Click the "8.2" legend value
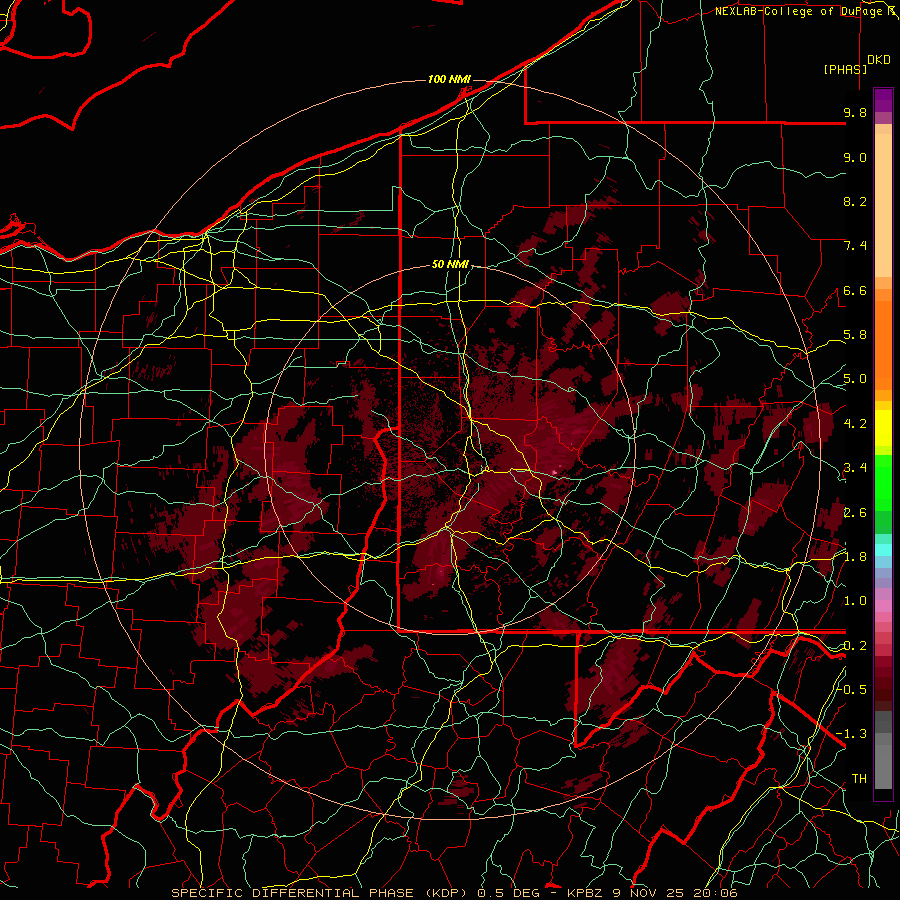 pyautogui.click(x=855, y=201)
